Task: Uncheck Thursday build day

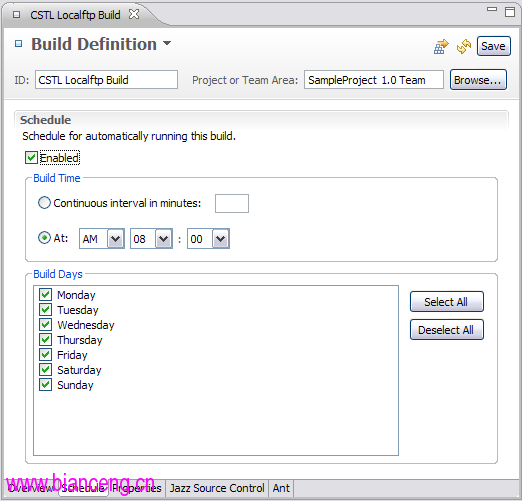Action: click(45, 339)
